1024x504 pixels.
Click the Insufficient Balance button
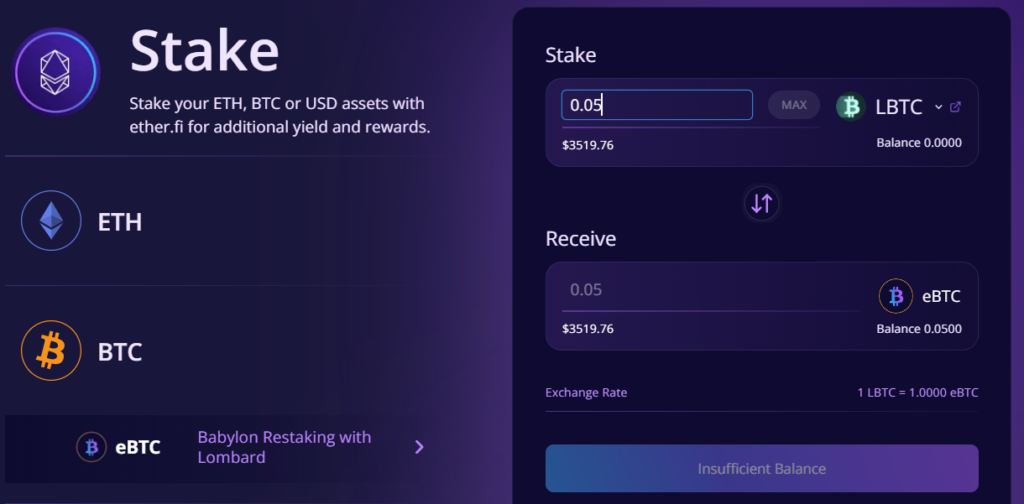click(761, 469)
